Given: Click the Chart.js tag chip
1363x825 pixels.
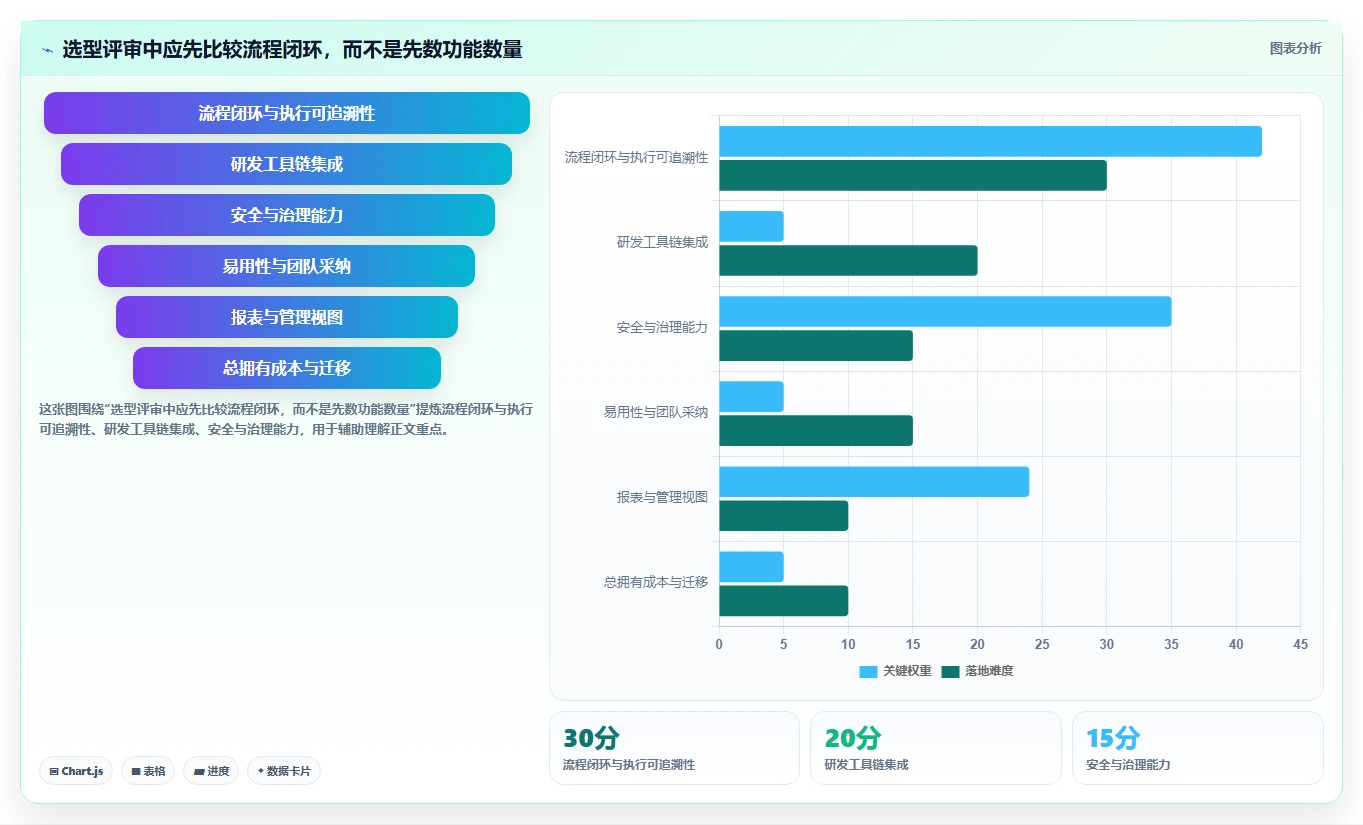Looking at the screenshot, I should [76, 771].
